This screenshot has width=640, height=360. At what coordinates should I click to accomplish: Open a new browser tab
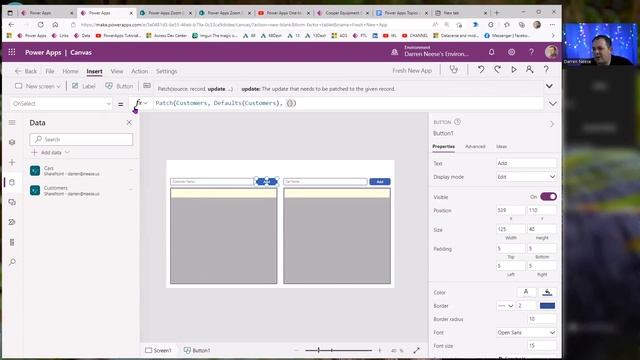pos(497,13)
